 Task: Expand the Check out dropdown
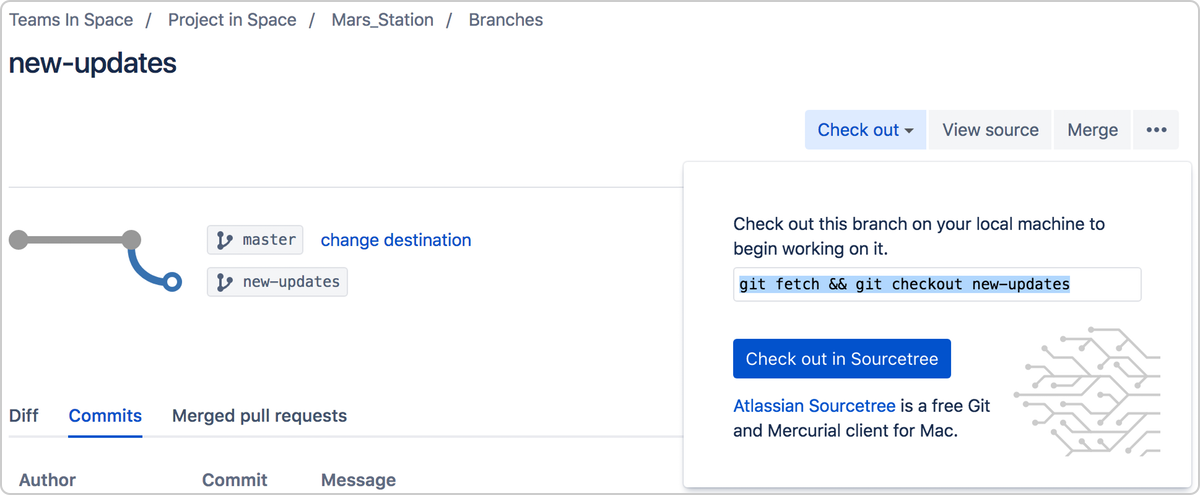tap(865, 130)
